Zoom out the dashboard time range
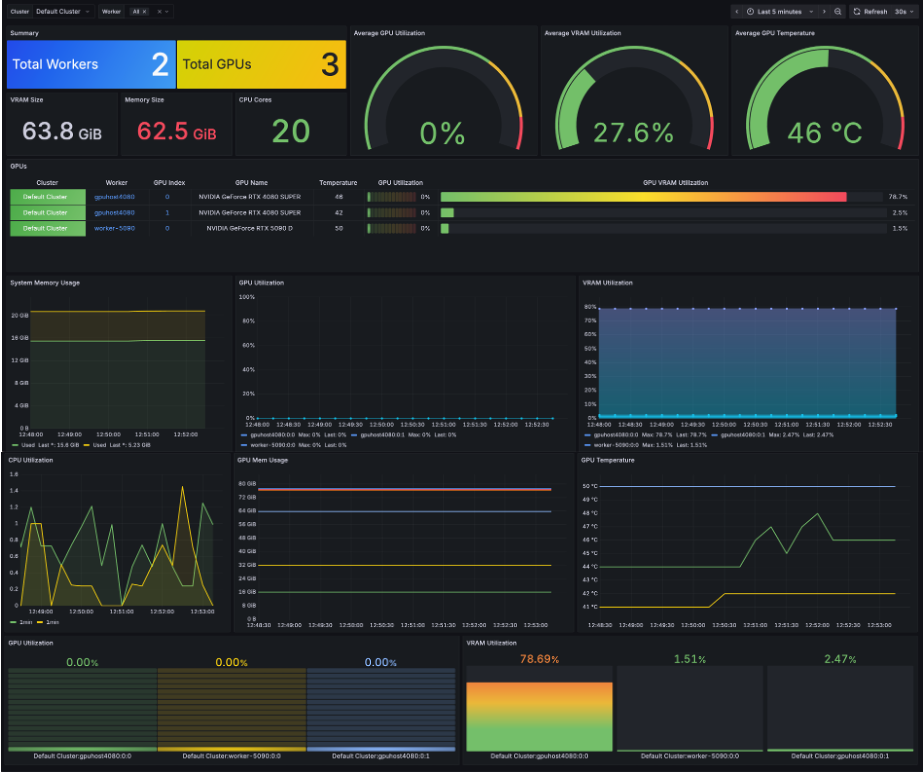 837,11
